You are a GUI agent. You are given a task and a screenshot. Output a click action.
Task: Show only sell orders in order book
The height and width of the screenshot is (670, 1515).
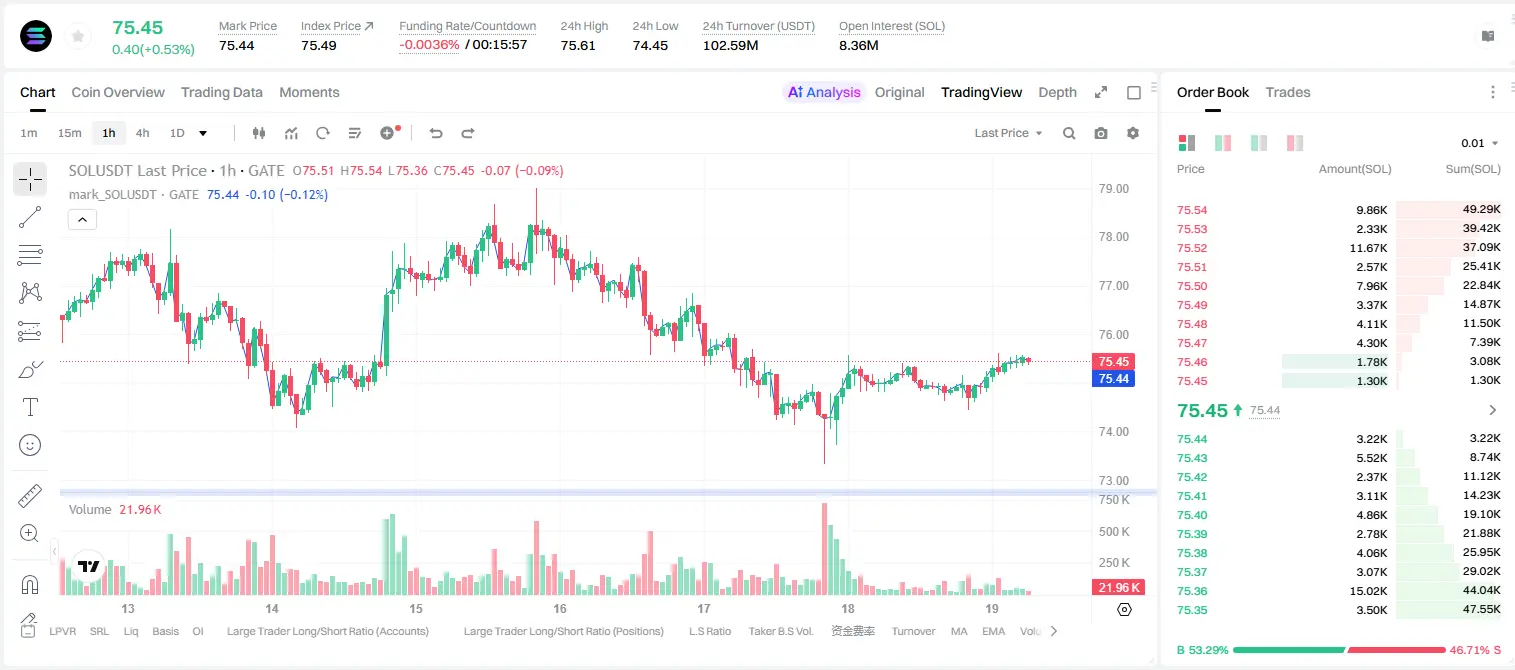click(x=1295, y=143)
